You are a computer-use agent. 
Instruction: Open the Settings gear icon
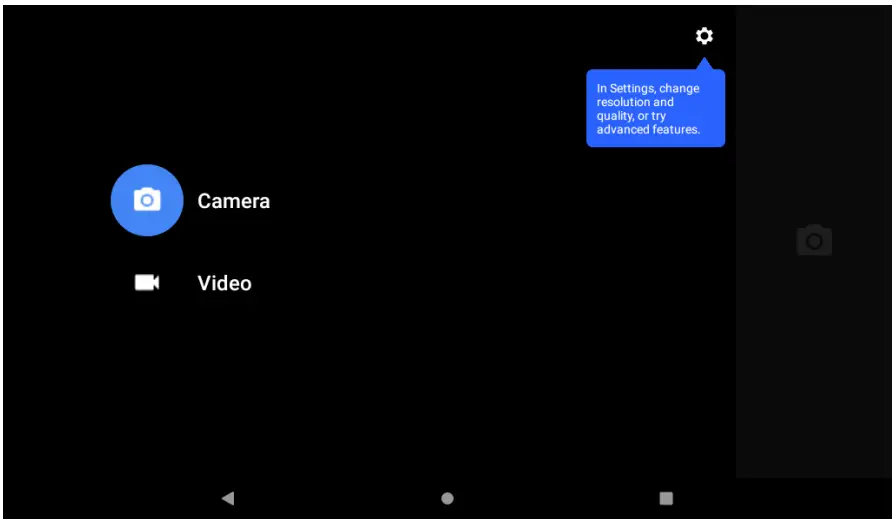pos(704,36)
